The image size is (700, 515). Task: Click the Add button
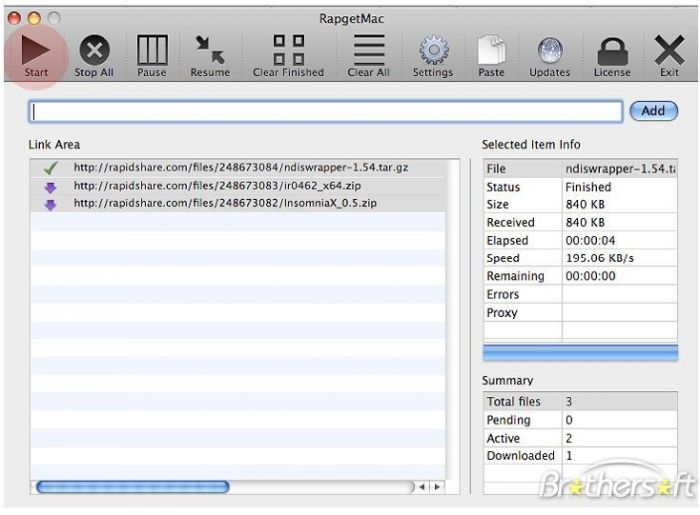(x=654, y=111)
